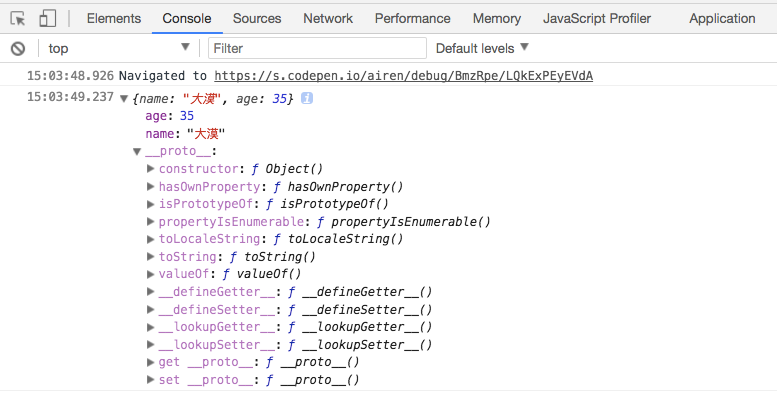Expand the toLocaleString function entry
The image size is (777, 395).
(151, 239)
